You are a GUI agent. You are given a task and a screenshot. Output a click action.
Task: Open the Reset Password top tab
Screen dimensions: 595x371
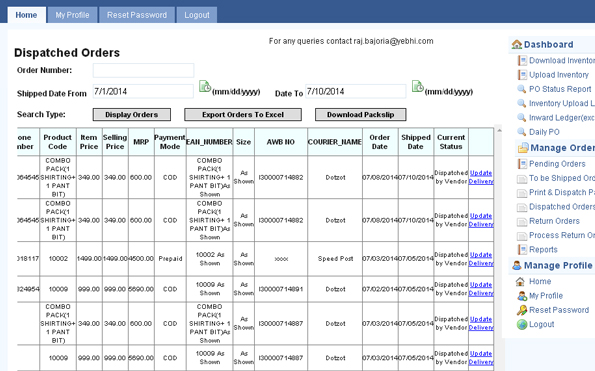click(x=137, y=15)
